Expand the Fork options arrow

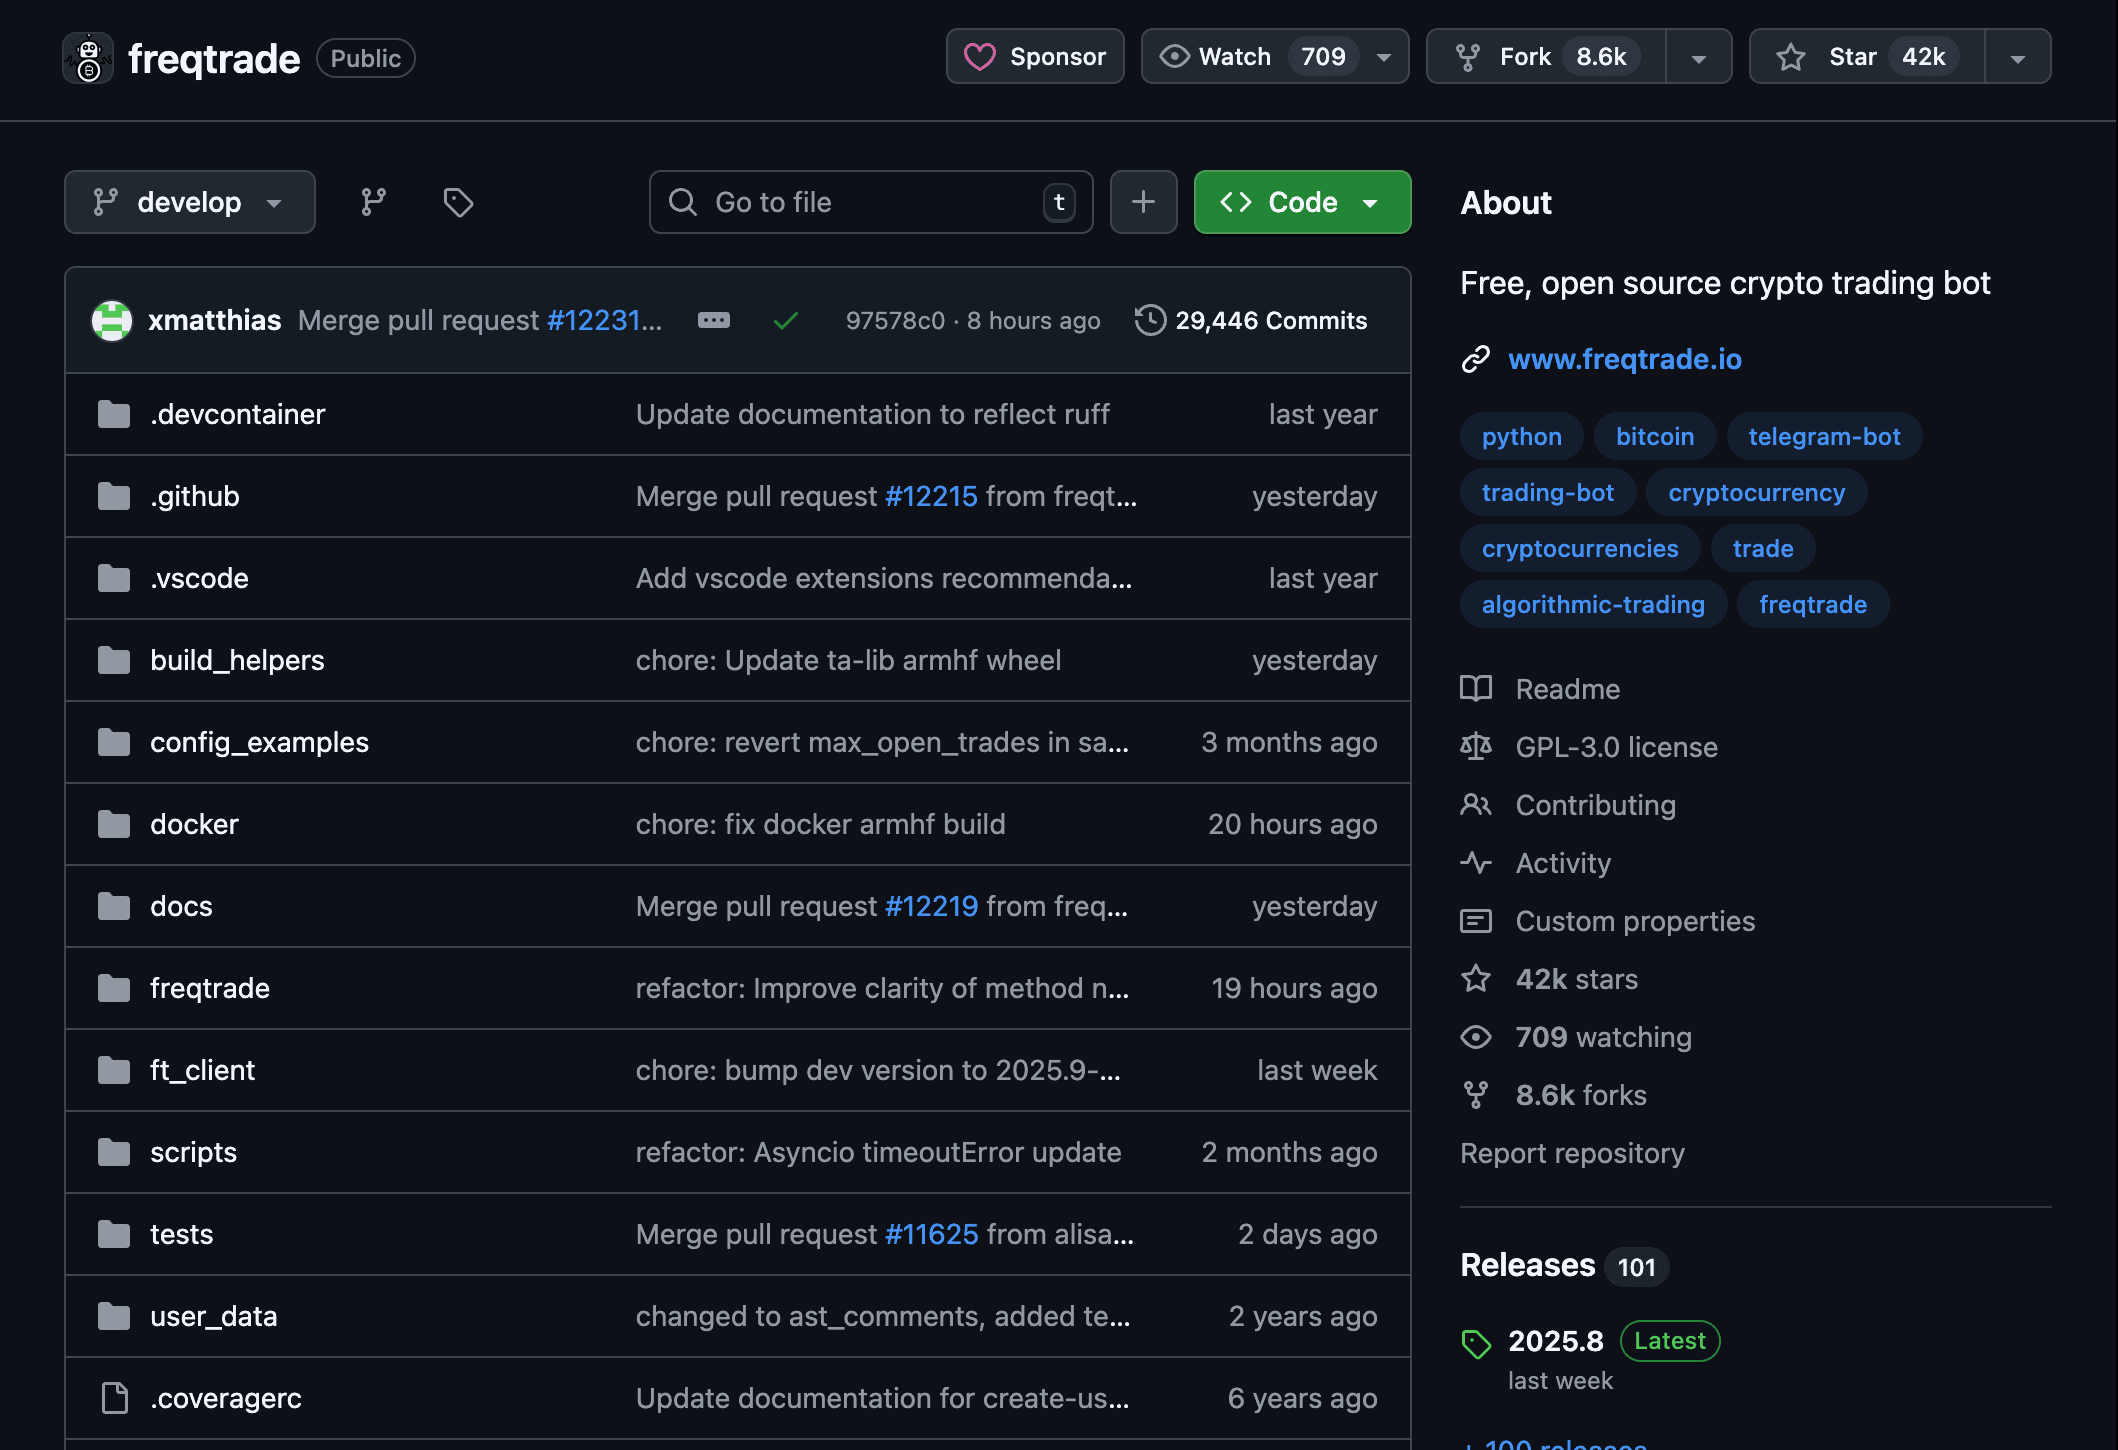(x=1698, y=56)
